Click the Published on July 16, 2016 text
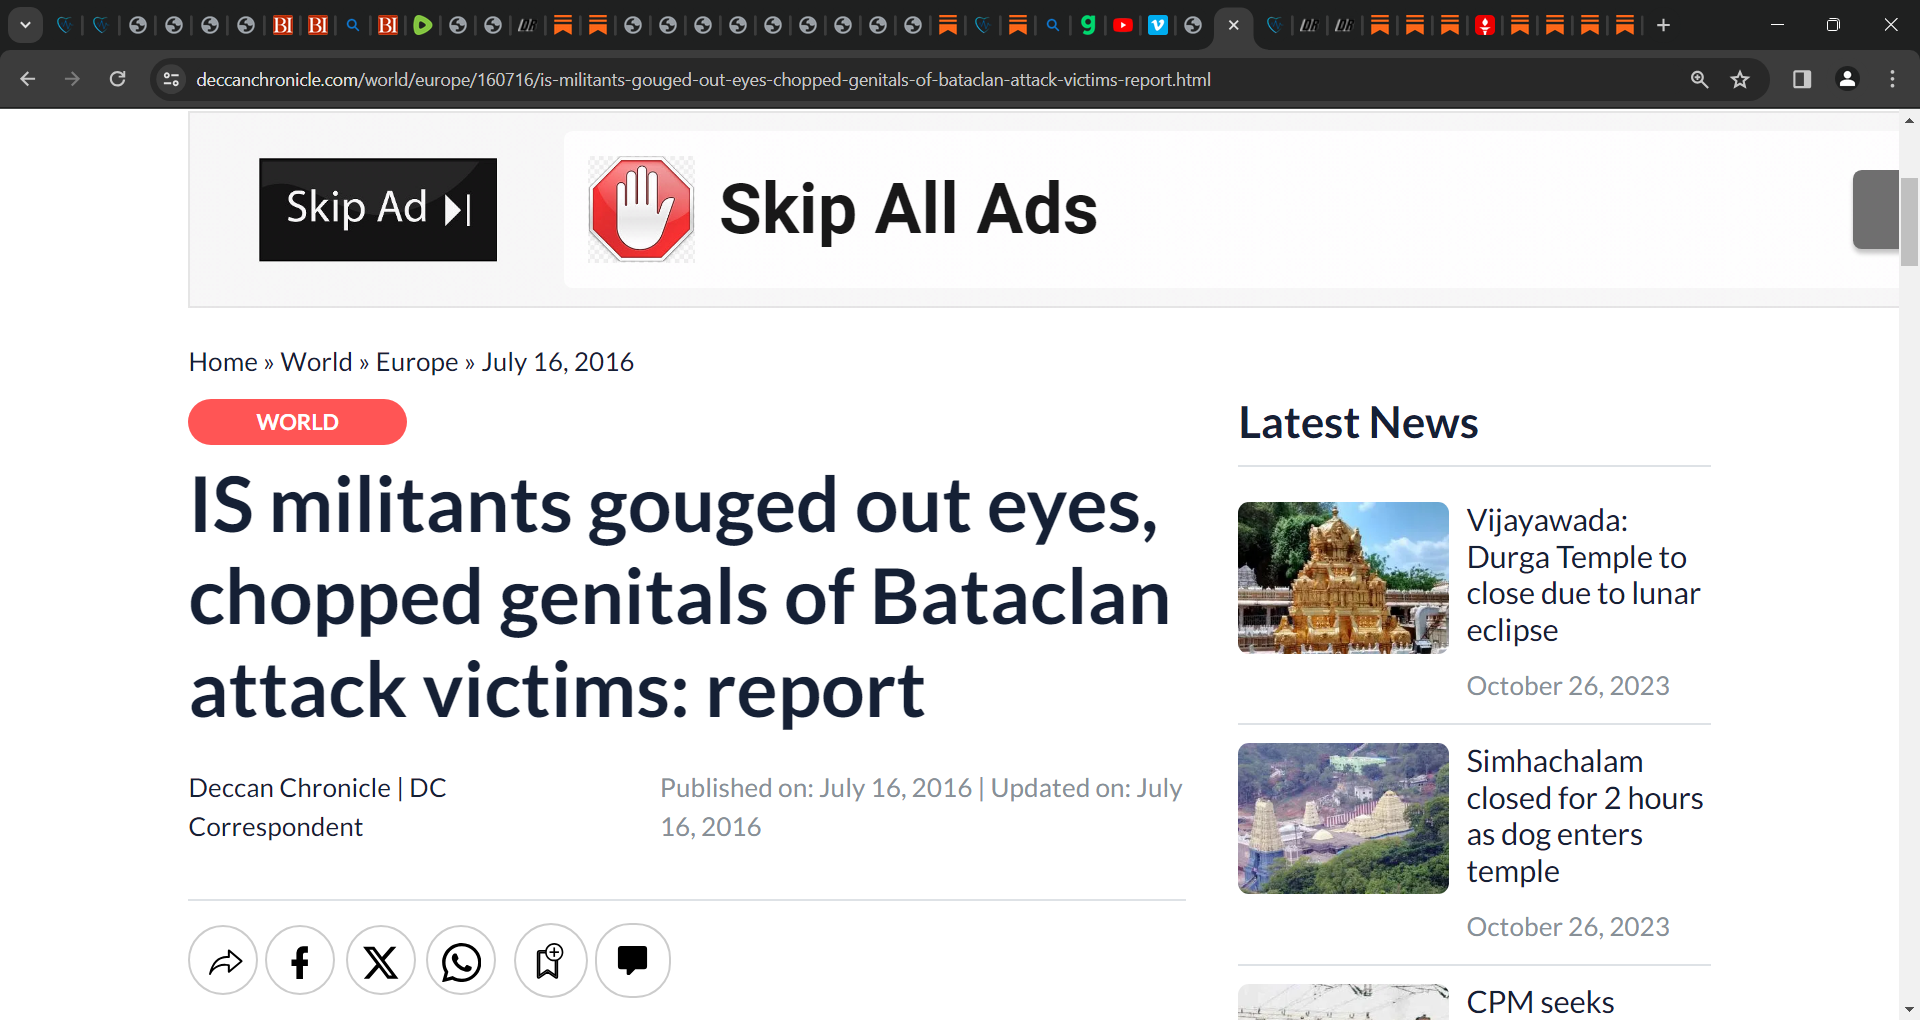This screenshot has width=1920, height=1020. [x=816, y=788]
